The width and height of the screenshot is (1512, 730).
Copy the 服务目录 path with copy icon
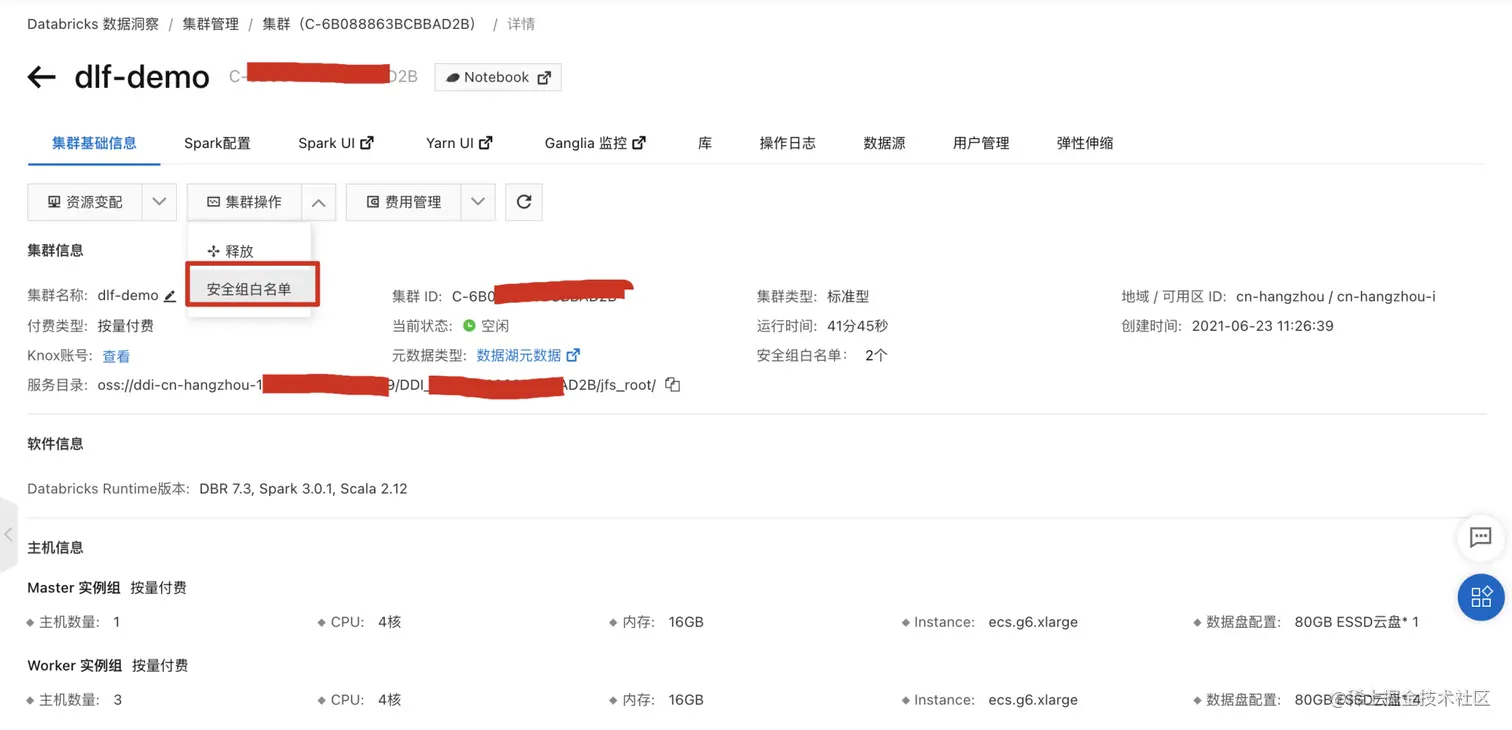[x=673, y=385]
